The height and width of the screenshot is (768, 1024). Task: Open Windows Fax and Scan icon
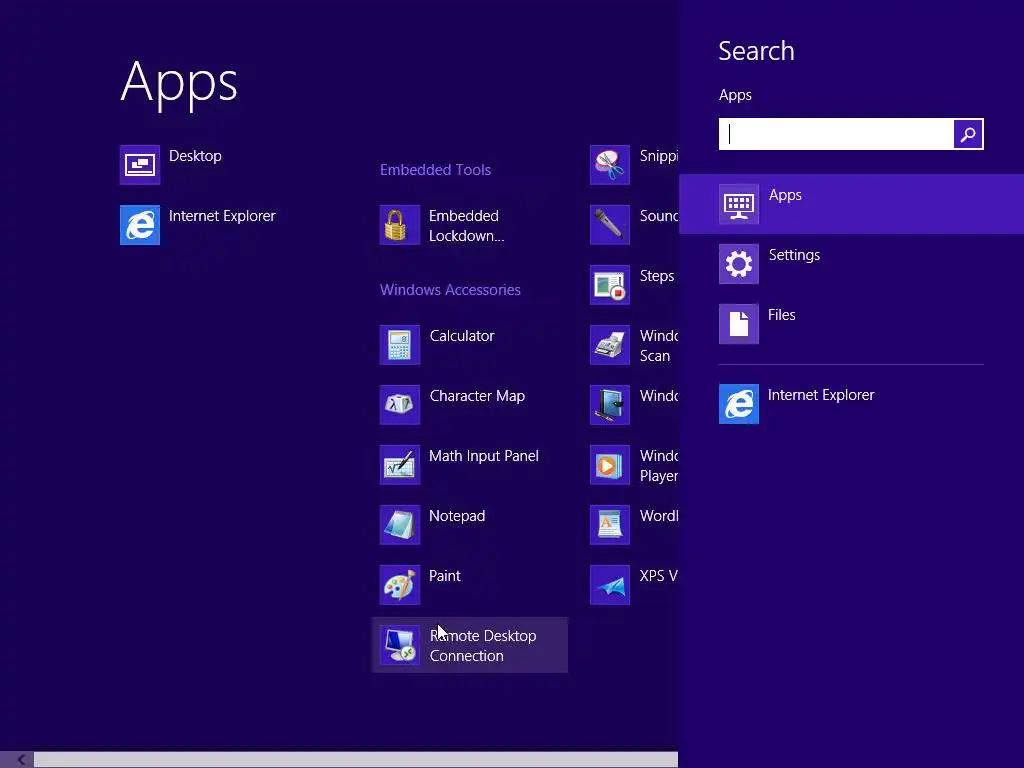click(610, 345)
